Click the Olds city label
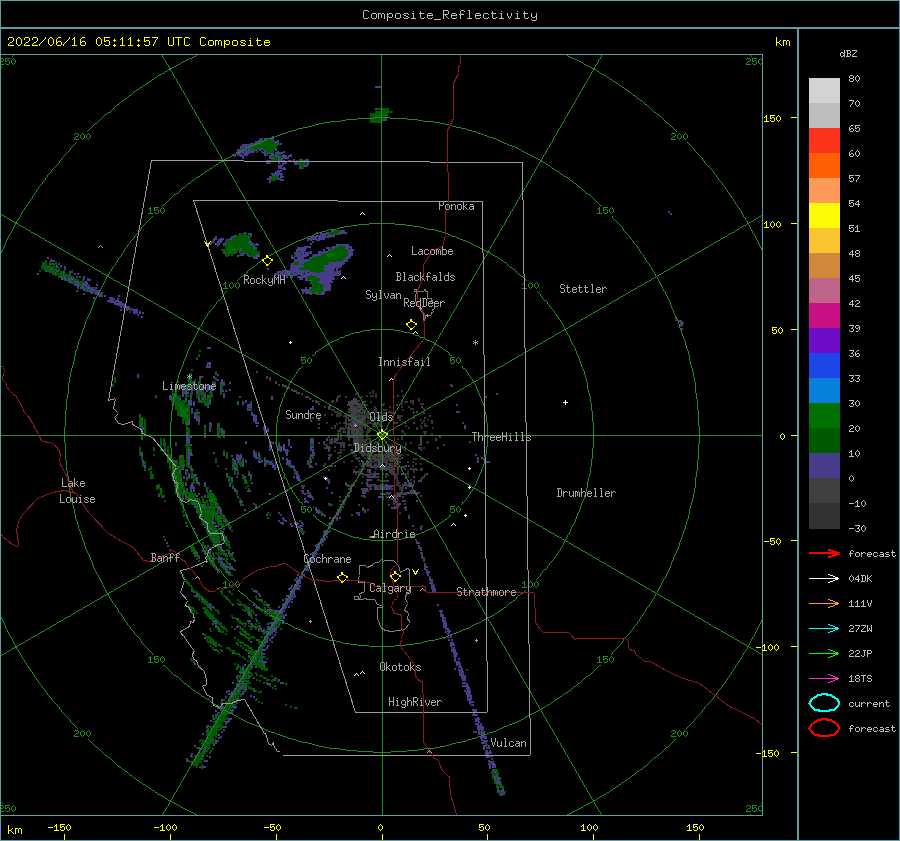 click(381, 417)
